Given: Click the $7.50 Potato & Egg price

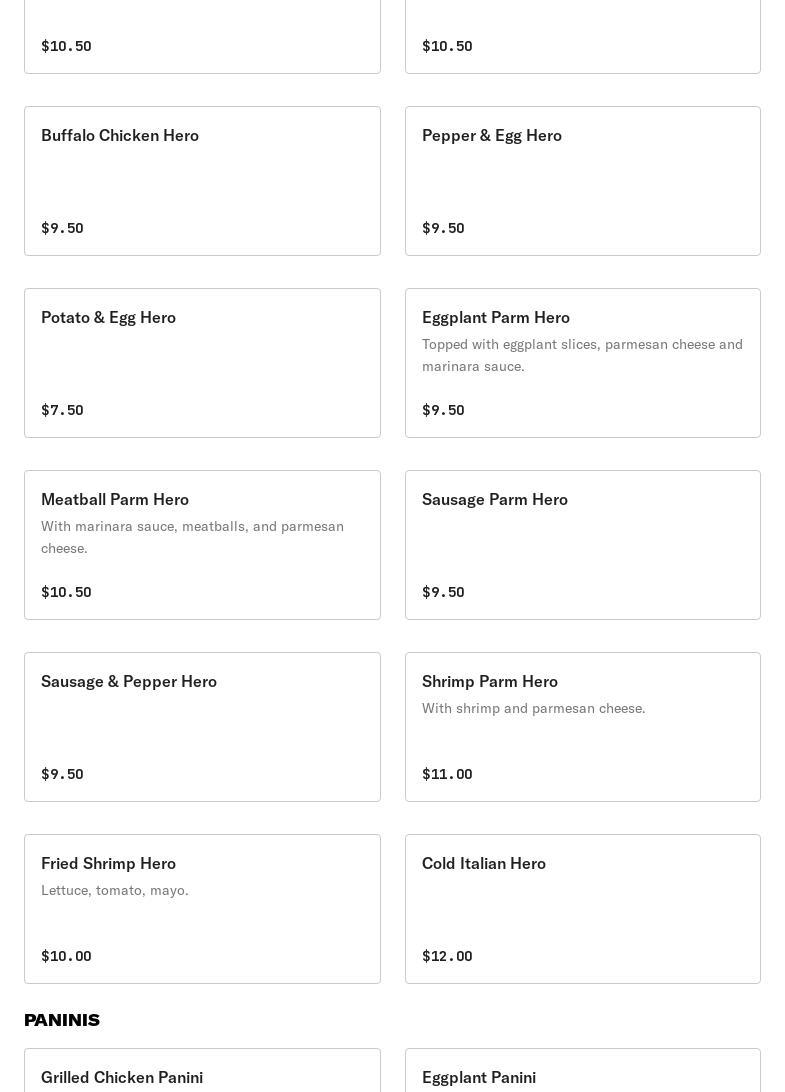Looking at the screenshot, I should (62, 410).
